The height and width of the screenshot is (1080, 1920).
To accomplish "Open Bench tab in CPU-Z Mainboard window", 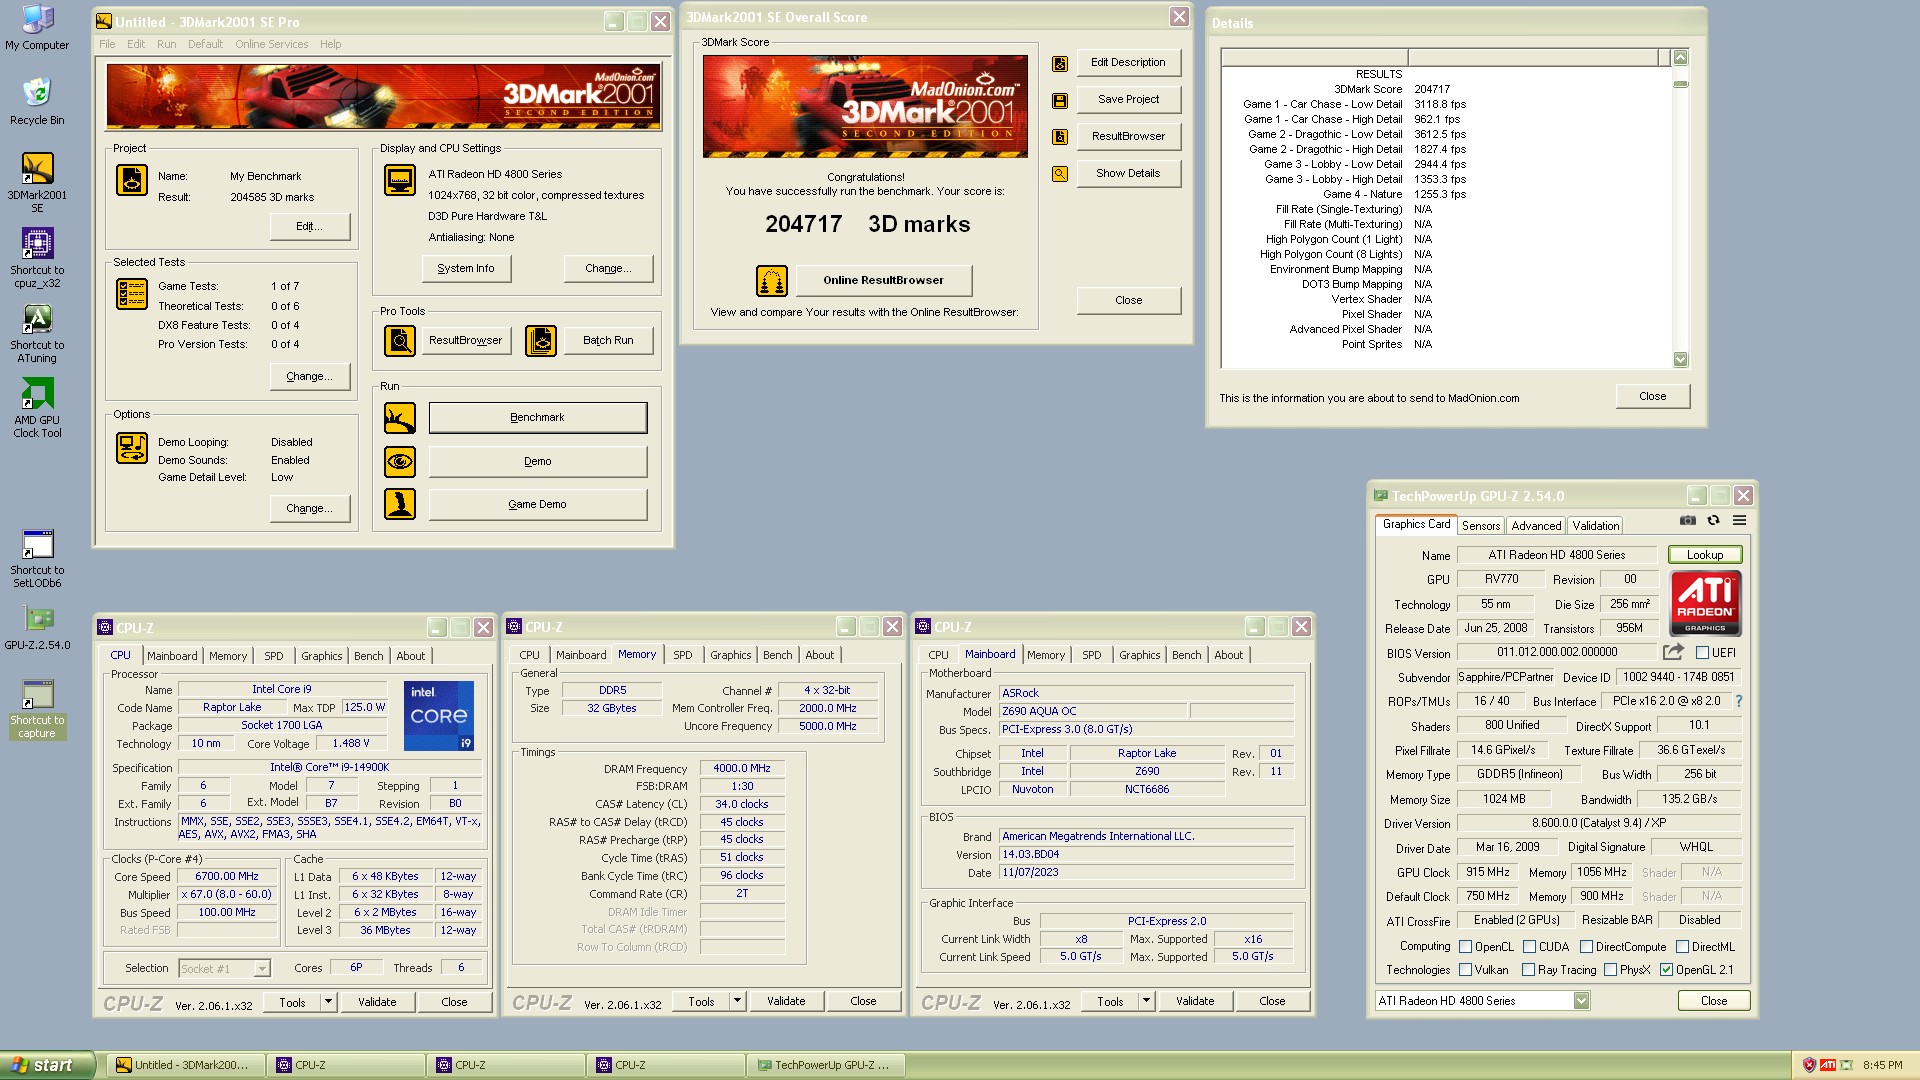I will point(1186,655).
